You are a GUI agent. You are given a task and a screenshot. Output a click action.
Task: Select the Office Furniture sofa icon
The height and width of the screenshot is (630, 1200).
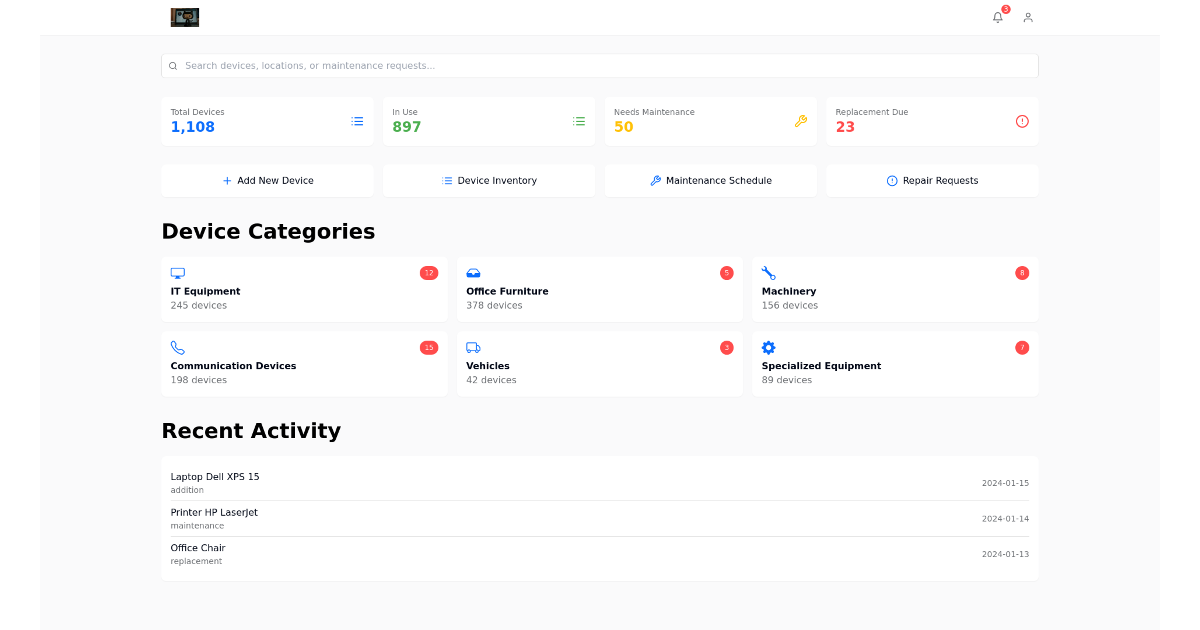pos(473,273)
